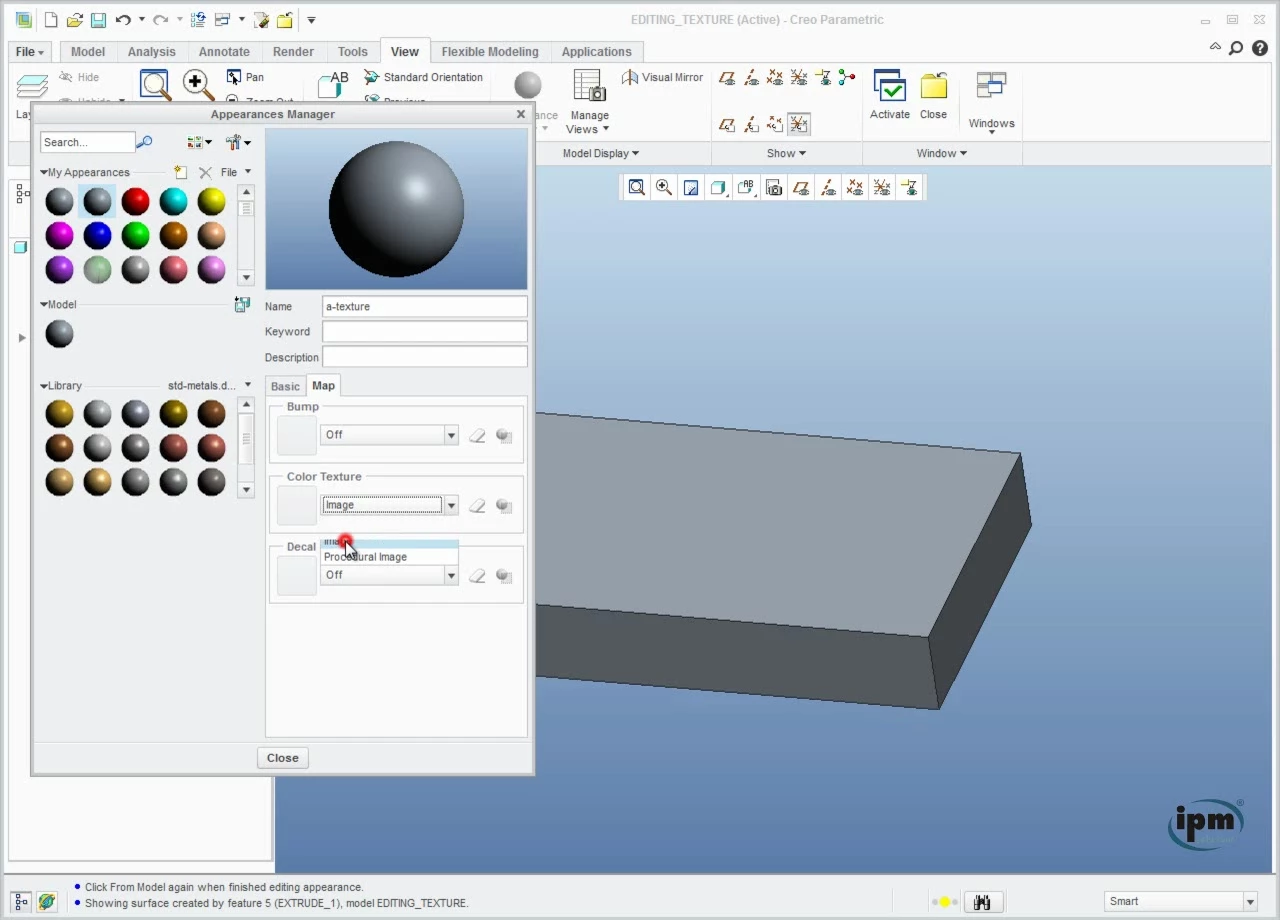Select the red appearance sphere

pyautogui.click(x=135, y=201)
